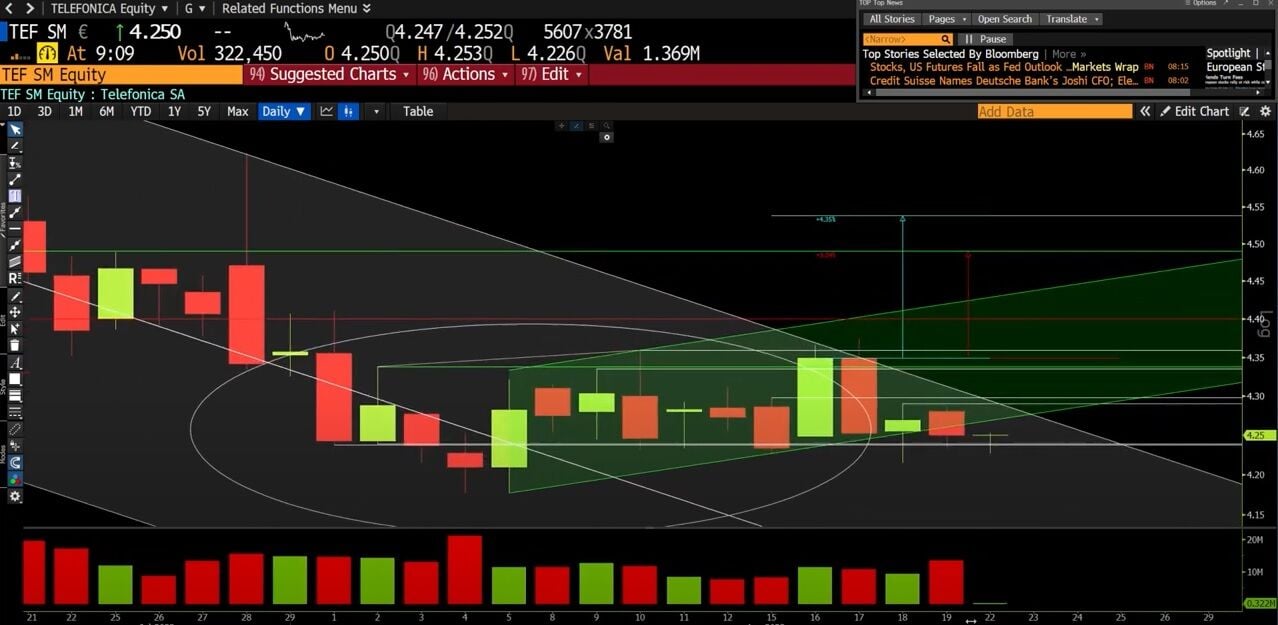
Task: Open the Actions dropdown menu
Action: [x=464, y=74]
